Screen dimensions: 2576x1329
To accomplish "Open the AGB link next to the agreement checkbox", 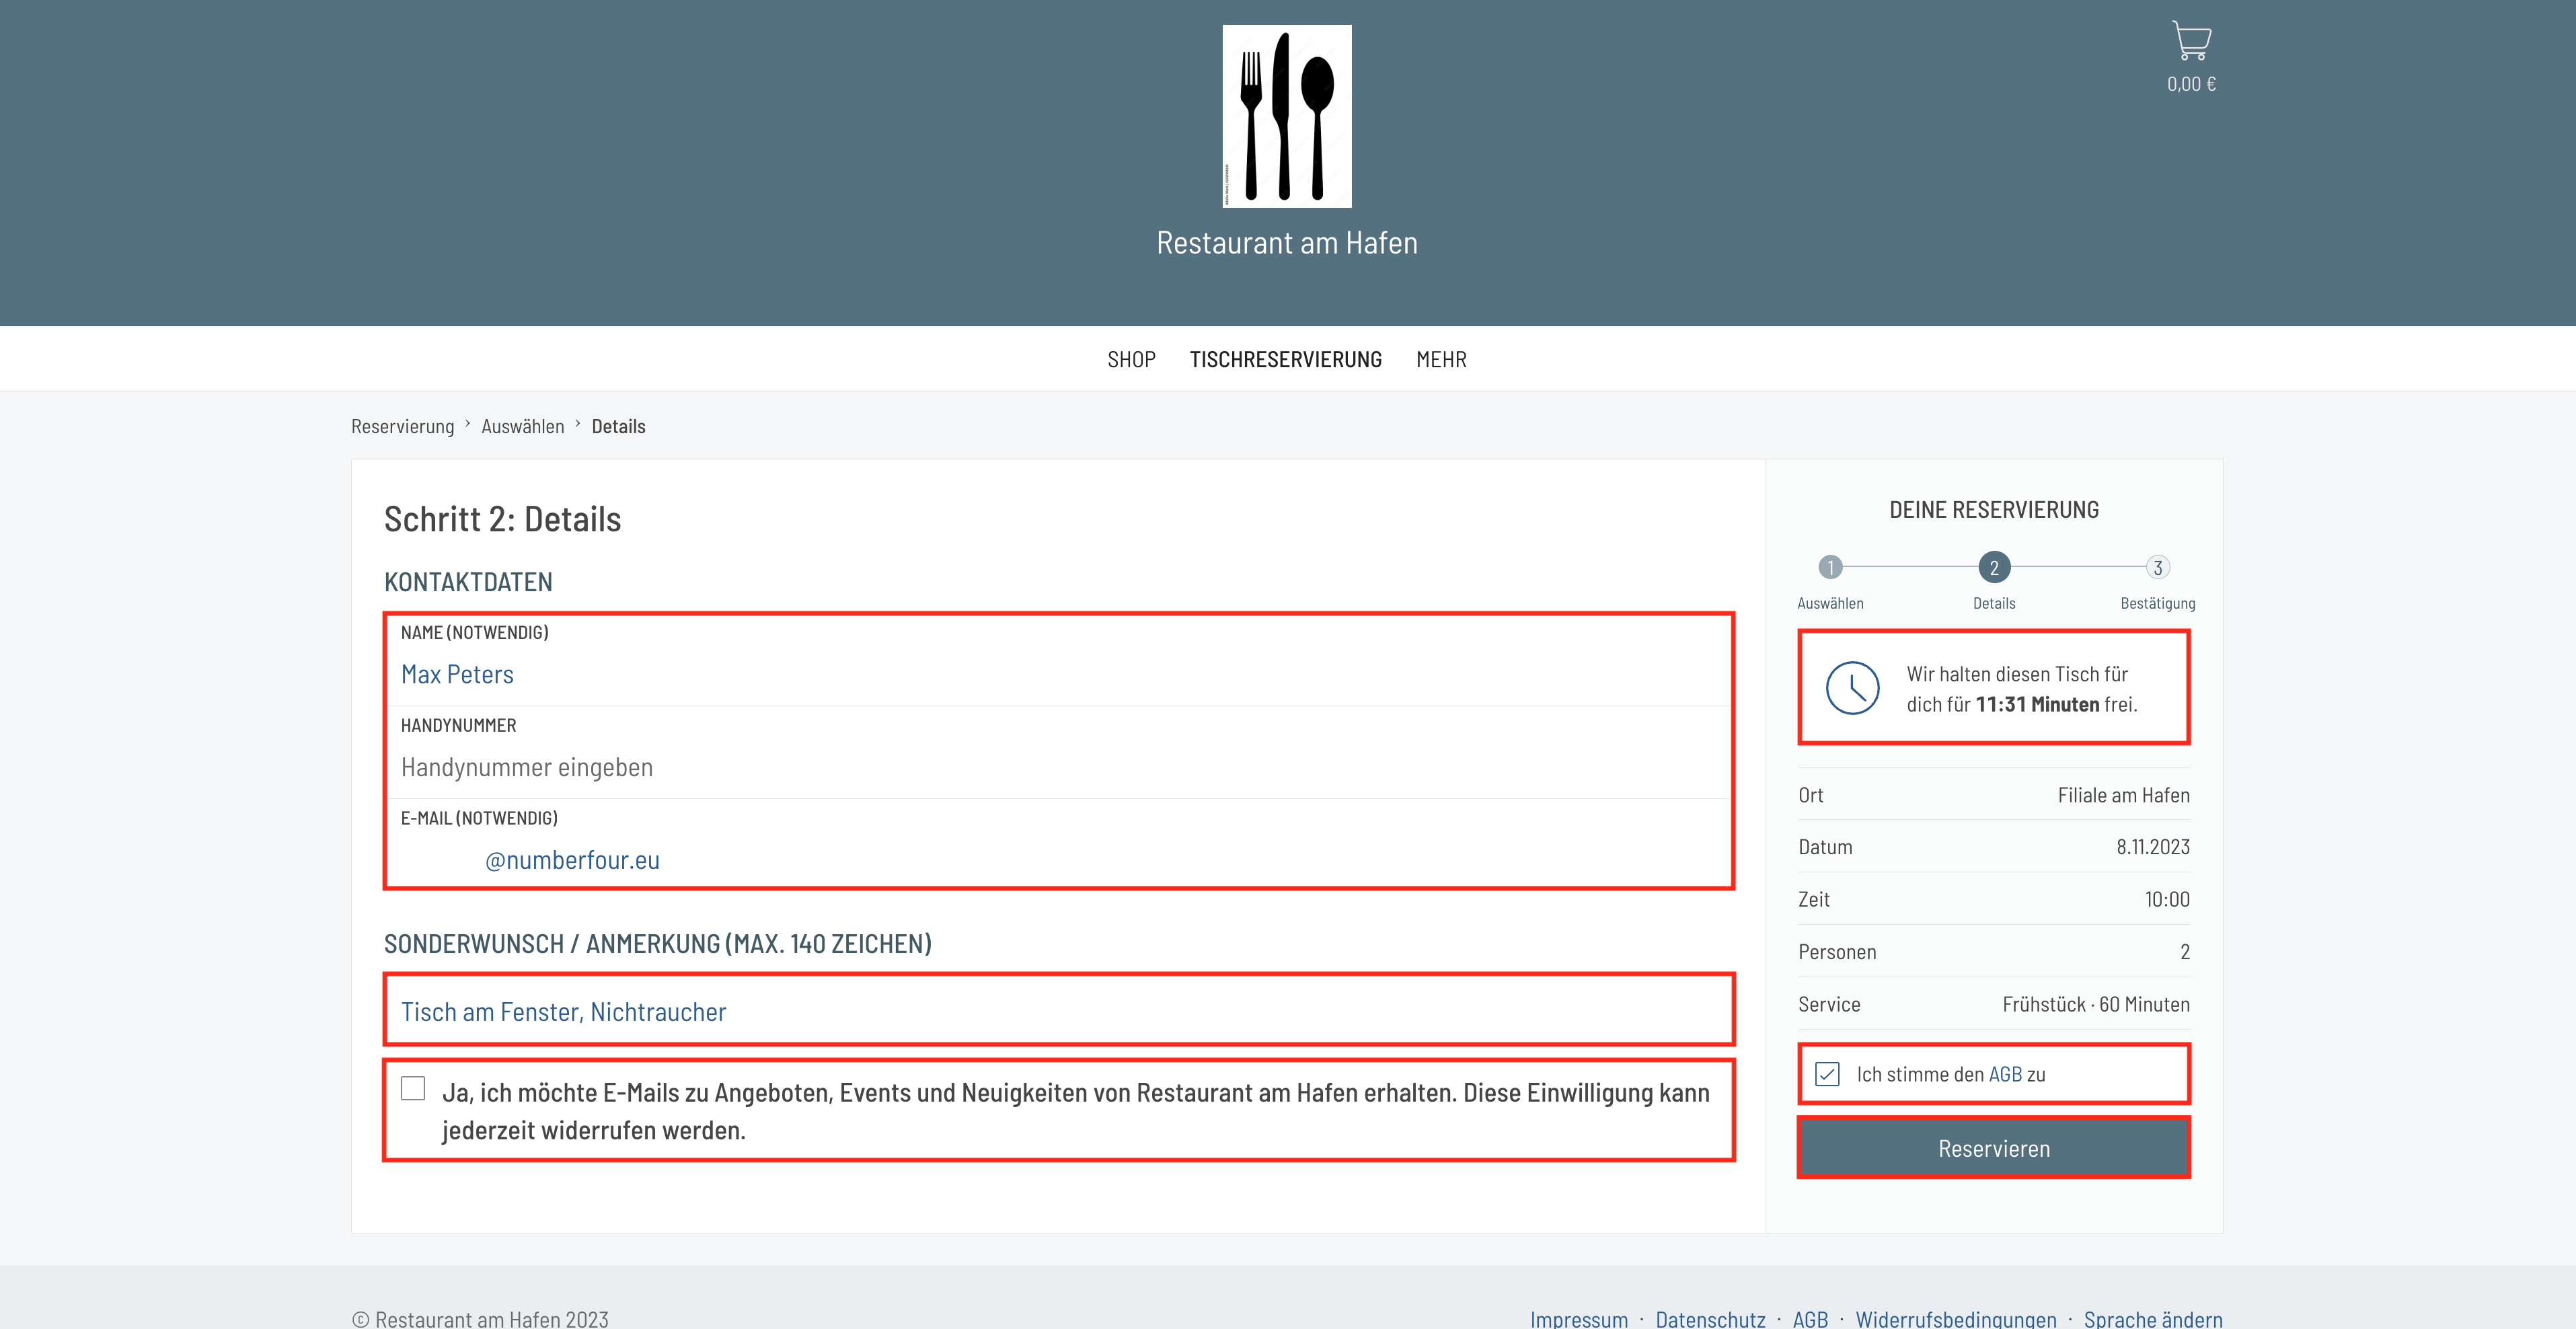I will point(2005,1074).
